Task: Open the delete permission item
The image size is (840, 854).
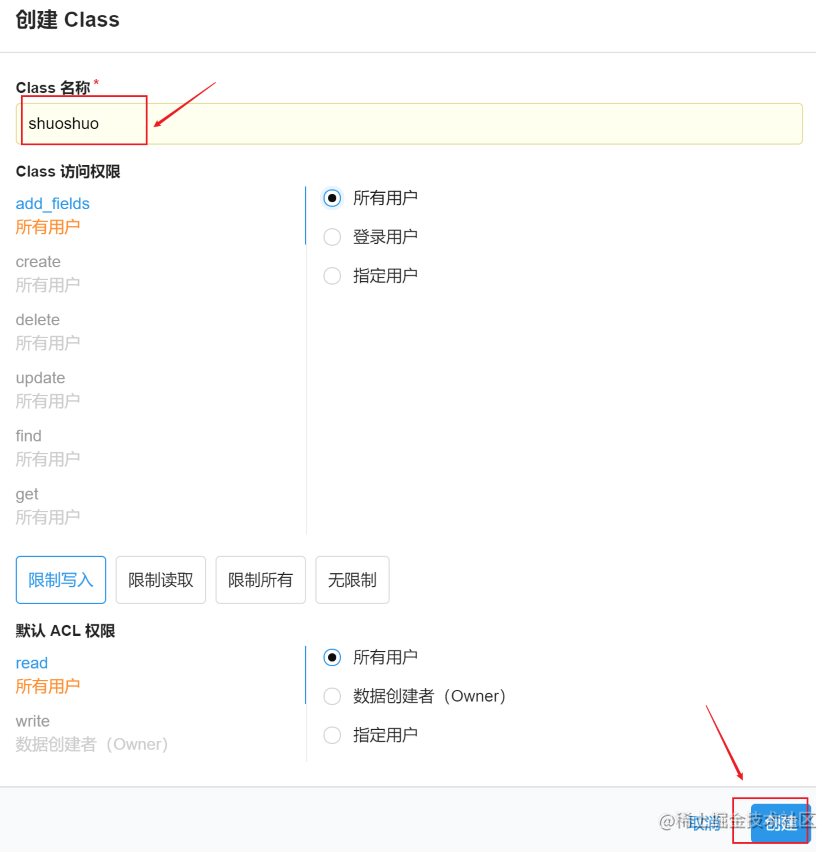Action: click(47, 332)
